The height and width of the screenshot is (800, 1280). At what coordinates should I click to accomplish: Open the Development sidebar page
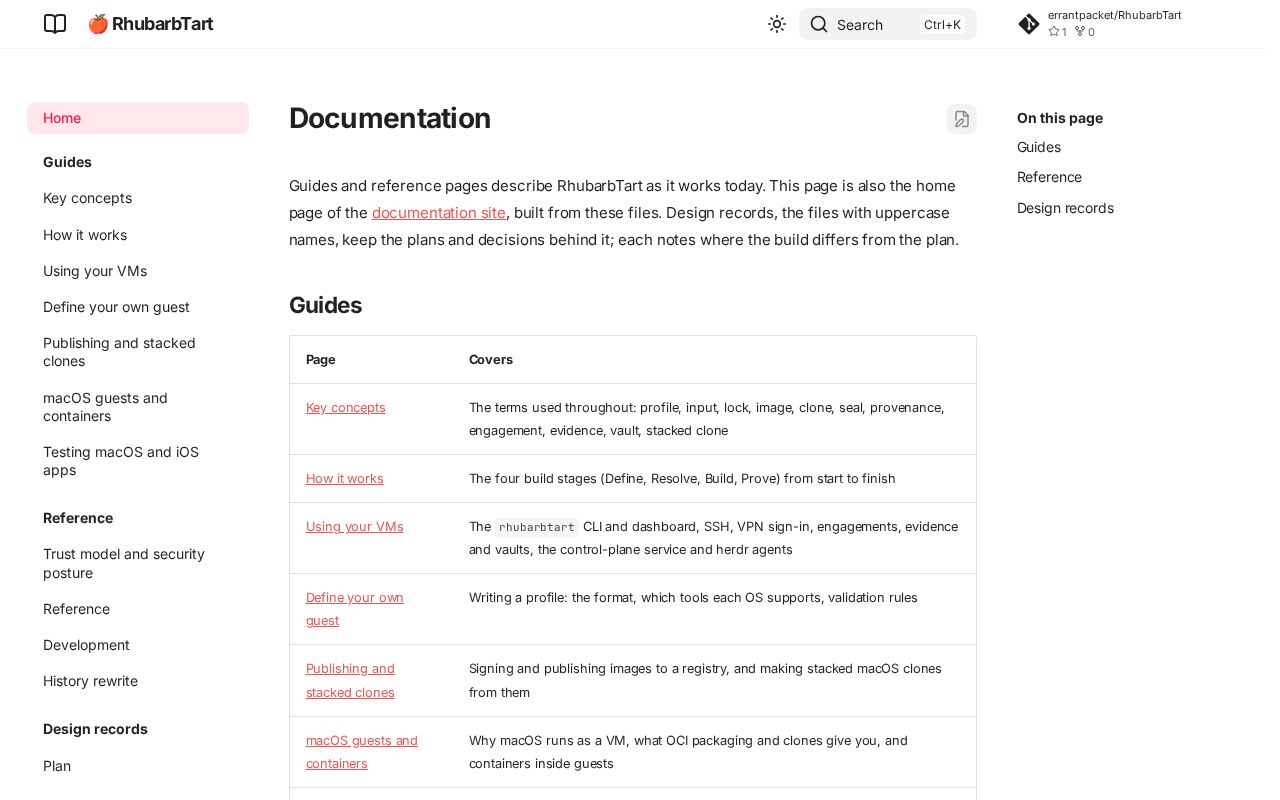click(x=86, y=645)
